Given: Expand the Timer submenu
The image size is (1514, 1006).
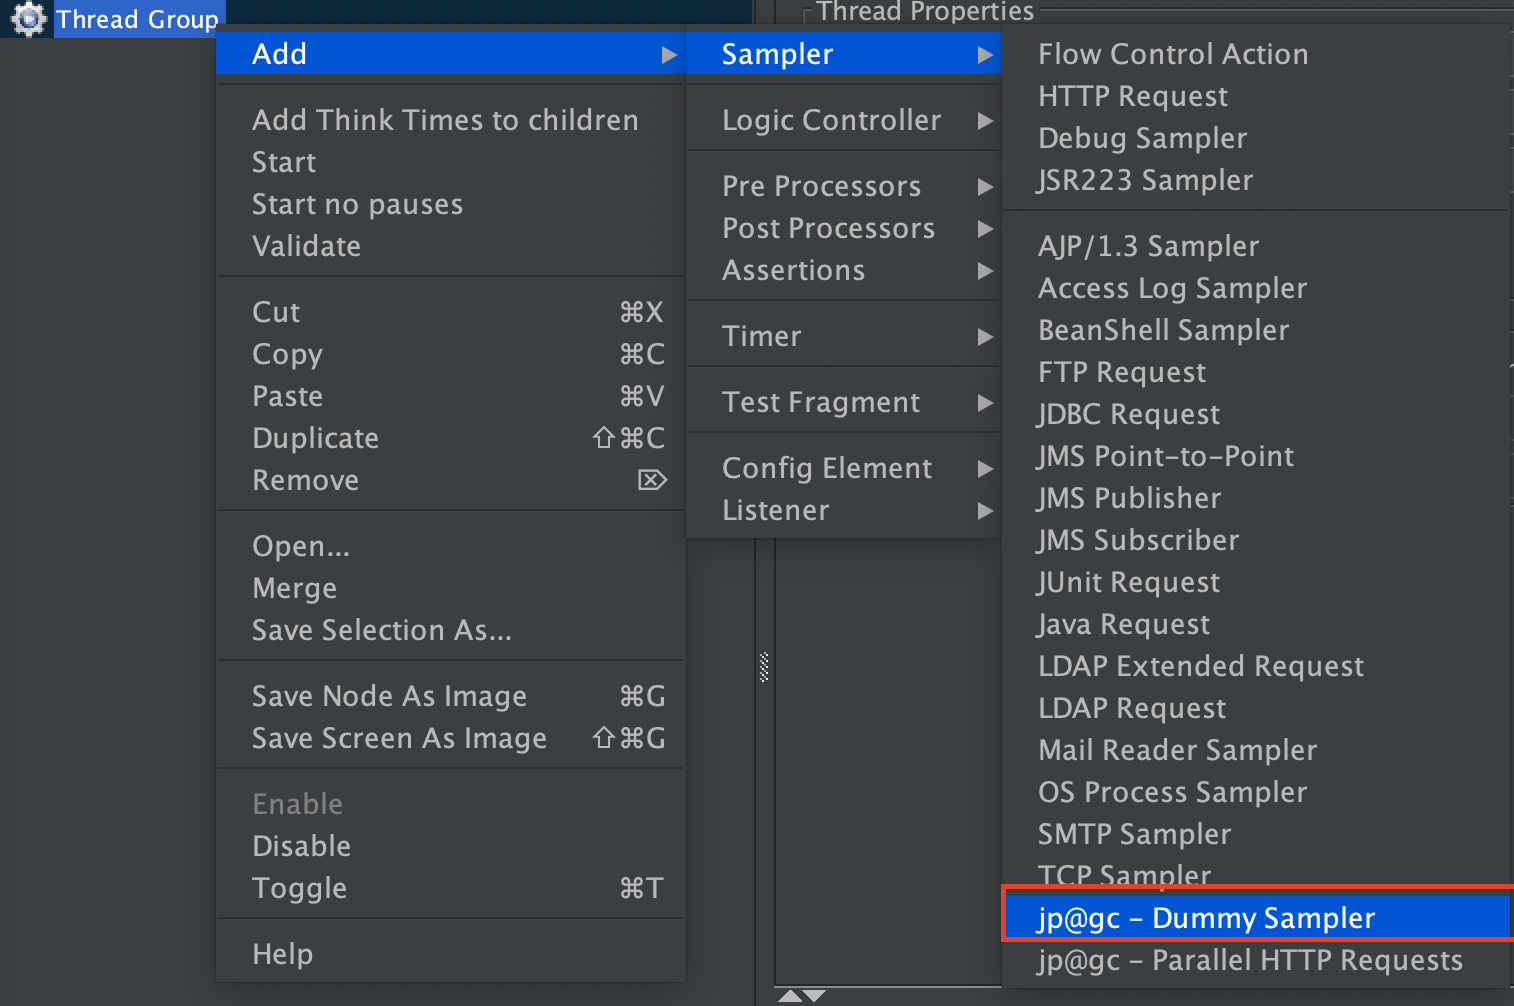Looking at the screenshot, I should 844,336.
